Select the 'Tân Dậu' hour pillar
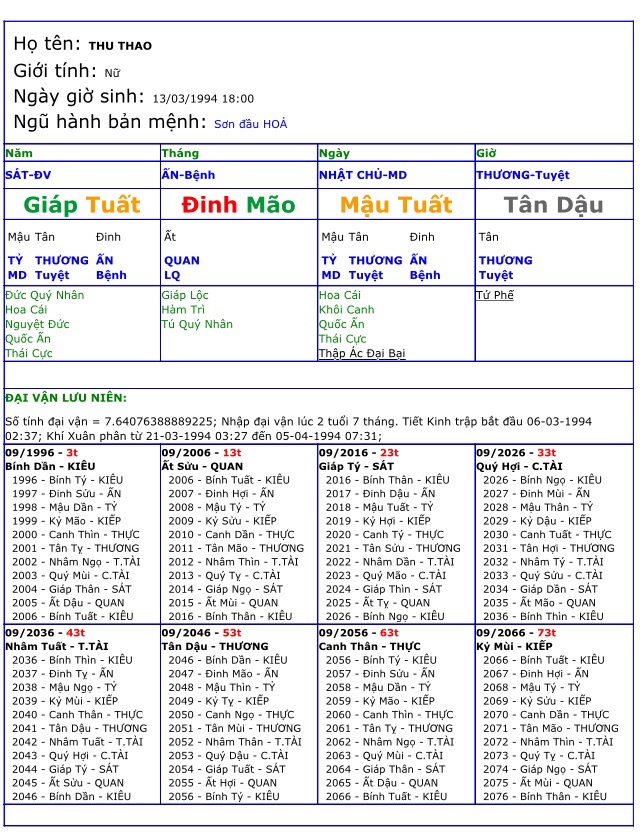Screen dimensions: 640x834 (x=553, y=205)
